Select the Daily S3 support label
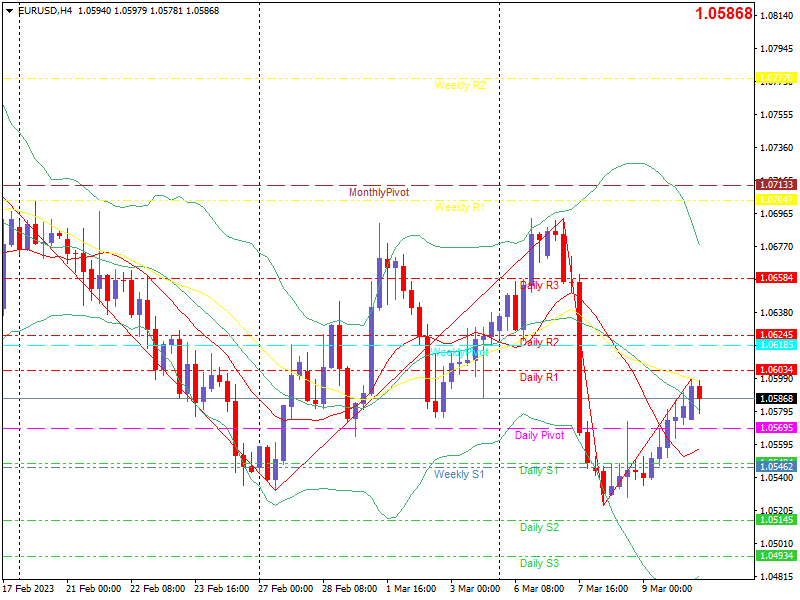 pos(539,563)
